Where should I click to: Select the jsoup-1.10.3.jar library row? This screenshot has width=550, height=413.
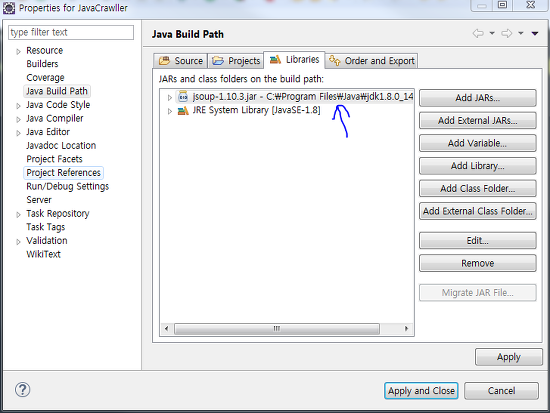coord(294,96)
